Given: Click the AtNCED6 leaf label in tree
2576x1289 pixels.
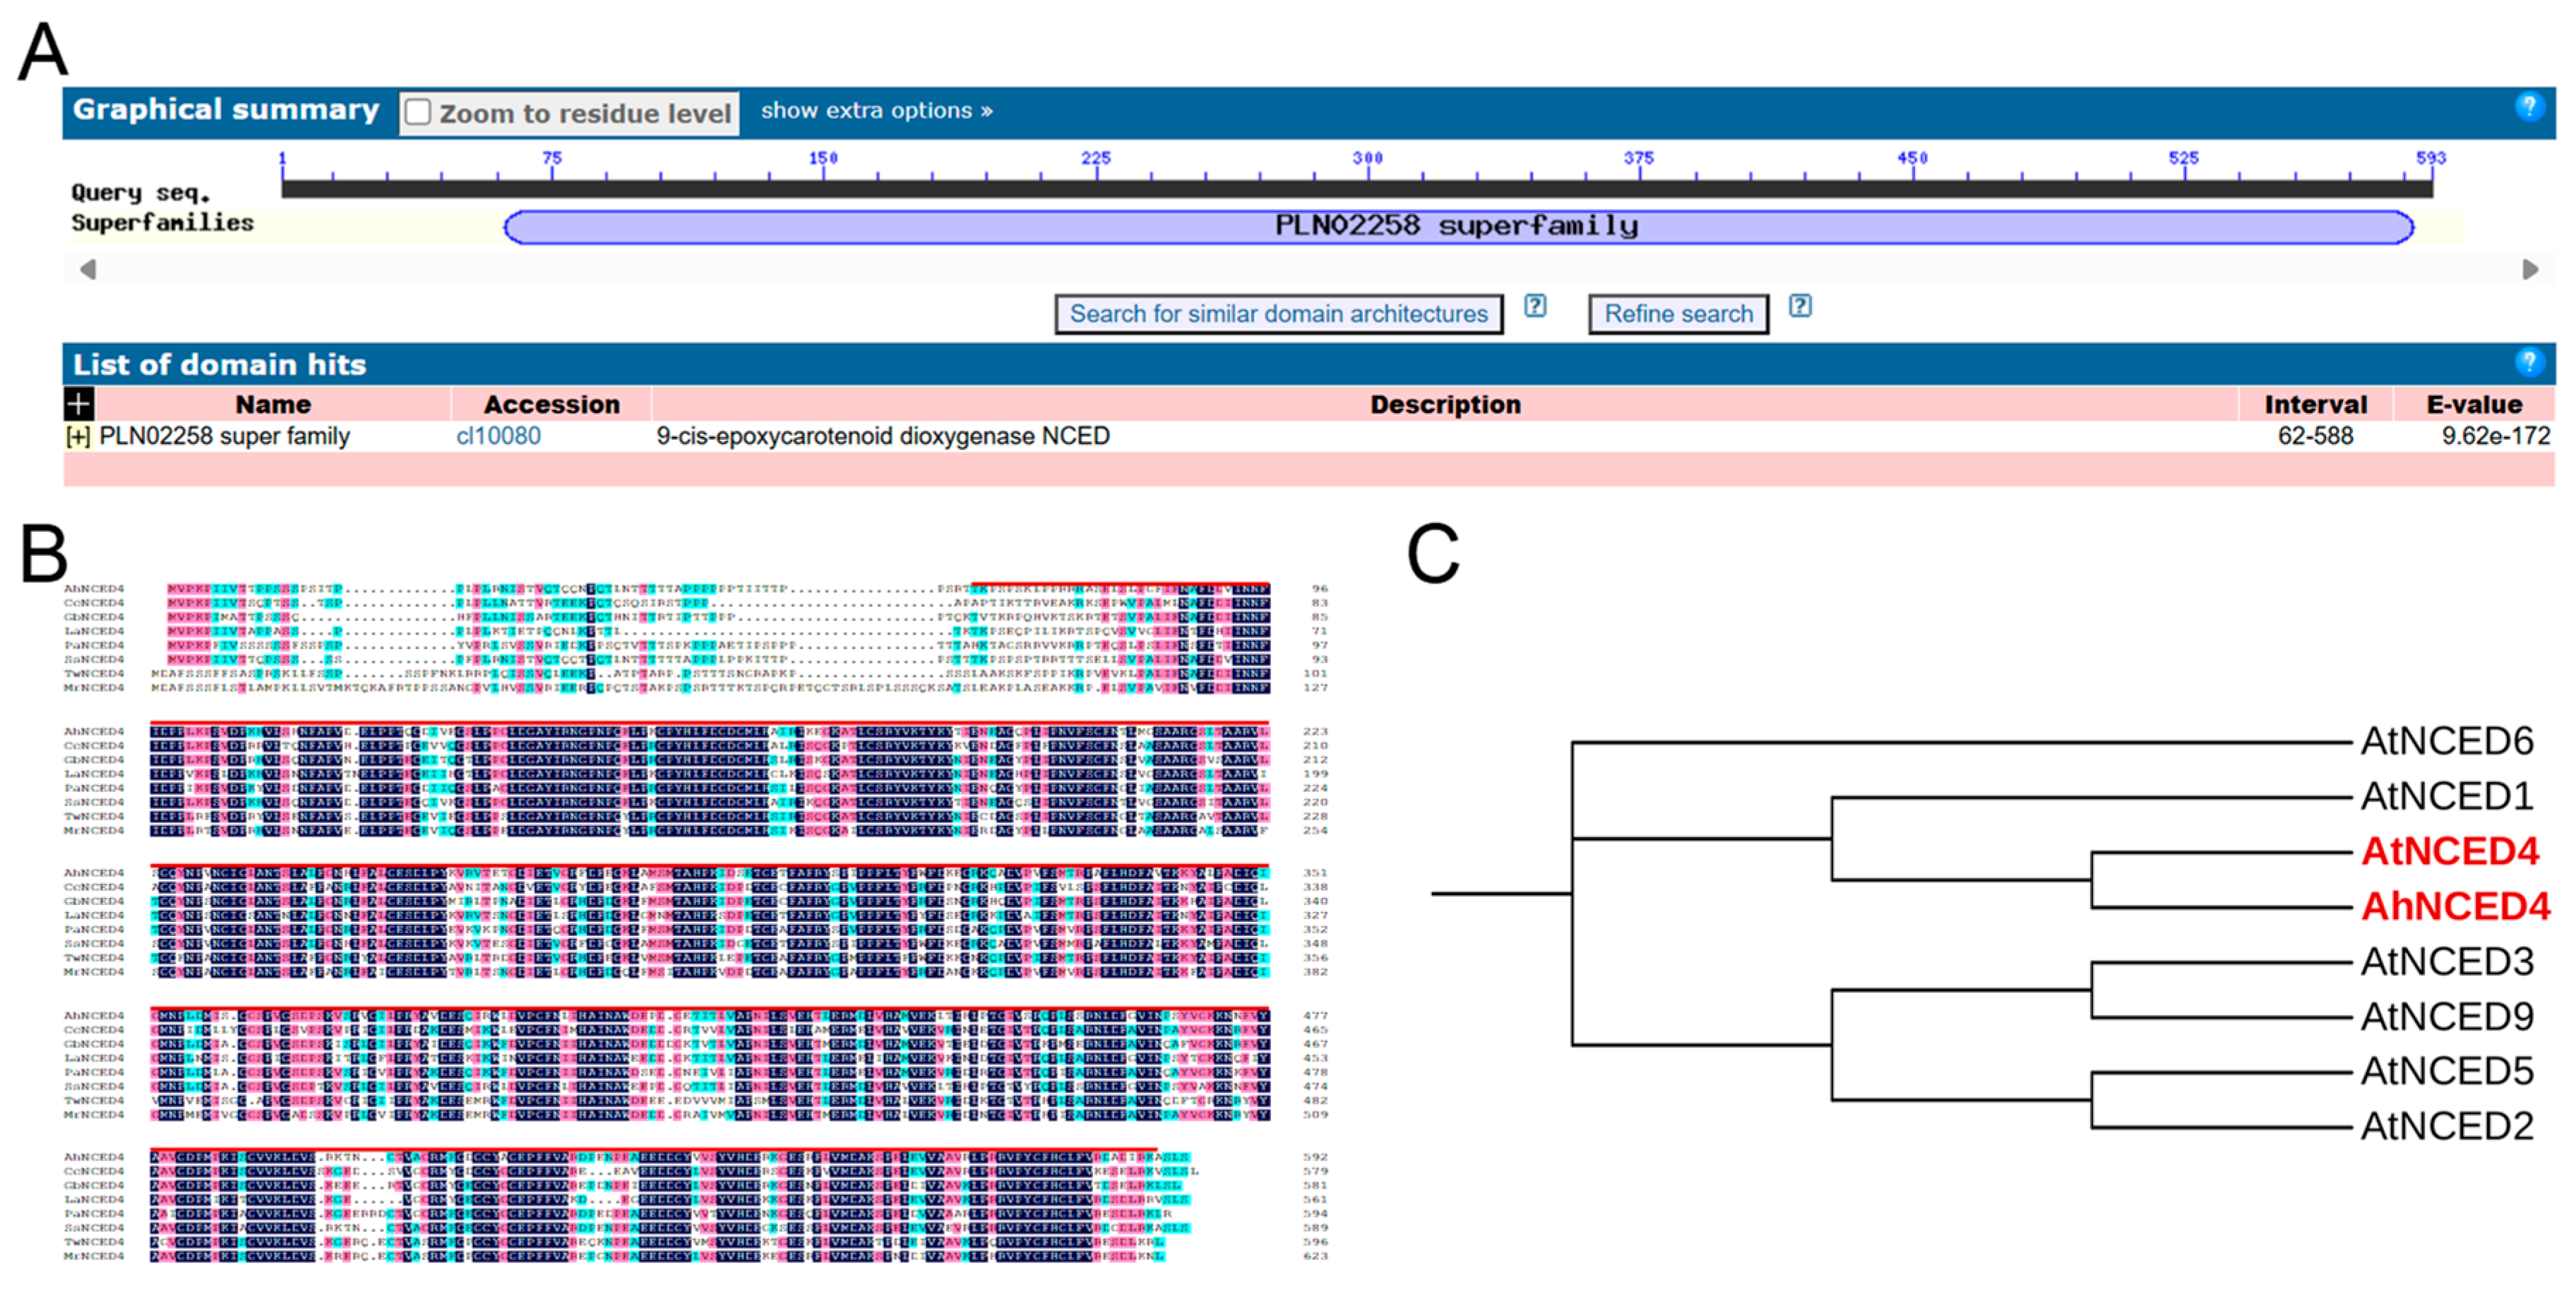Looking at the screenshot, I should pos(2446,741).
